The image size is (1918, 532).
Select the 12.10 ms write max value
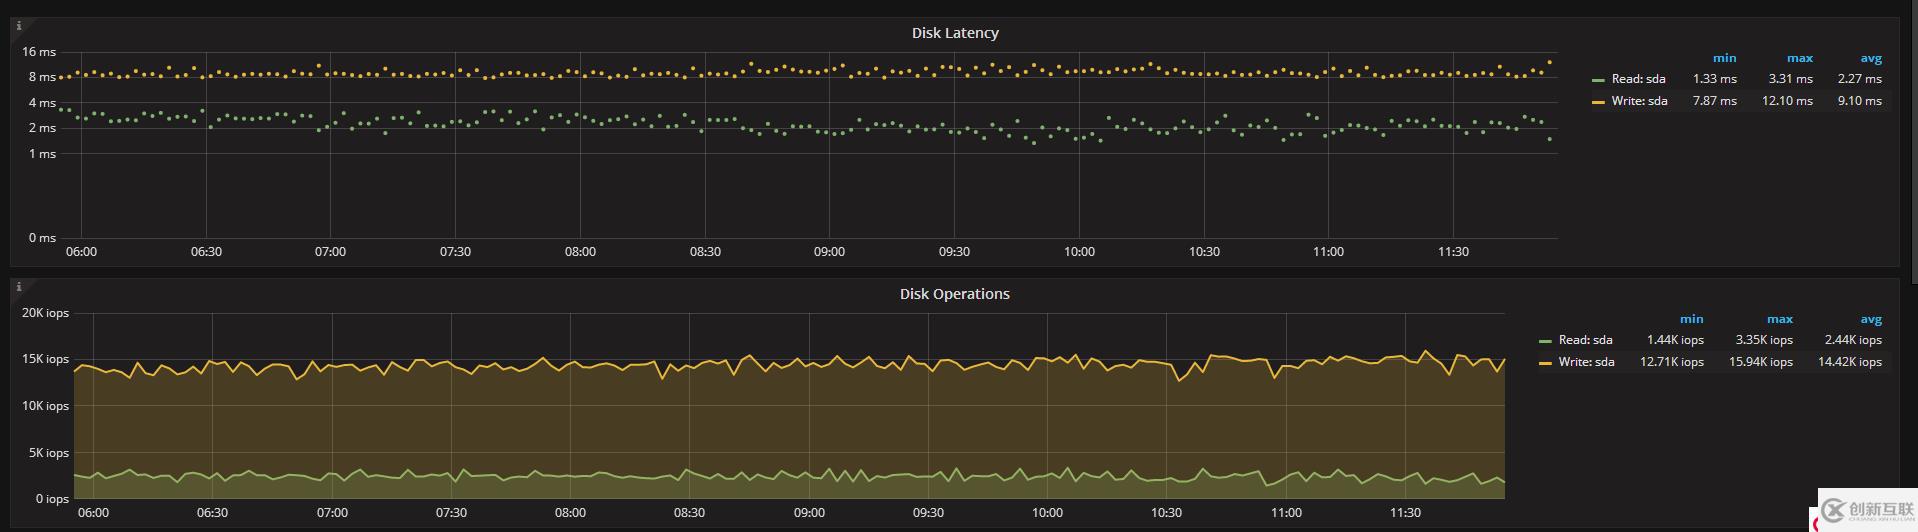click(x=1787, y=101)
